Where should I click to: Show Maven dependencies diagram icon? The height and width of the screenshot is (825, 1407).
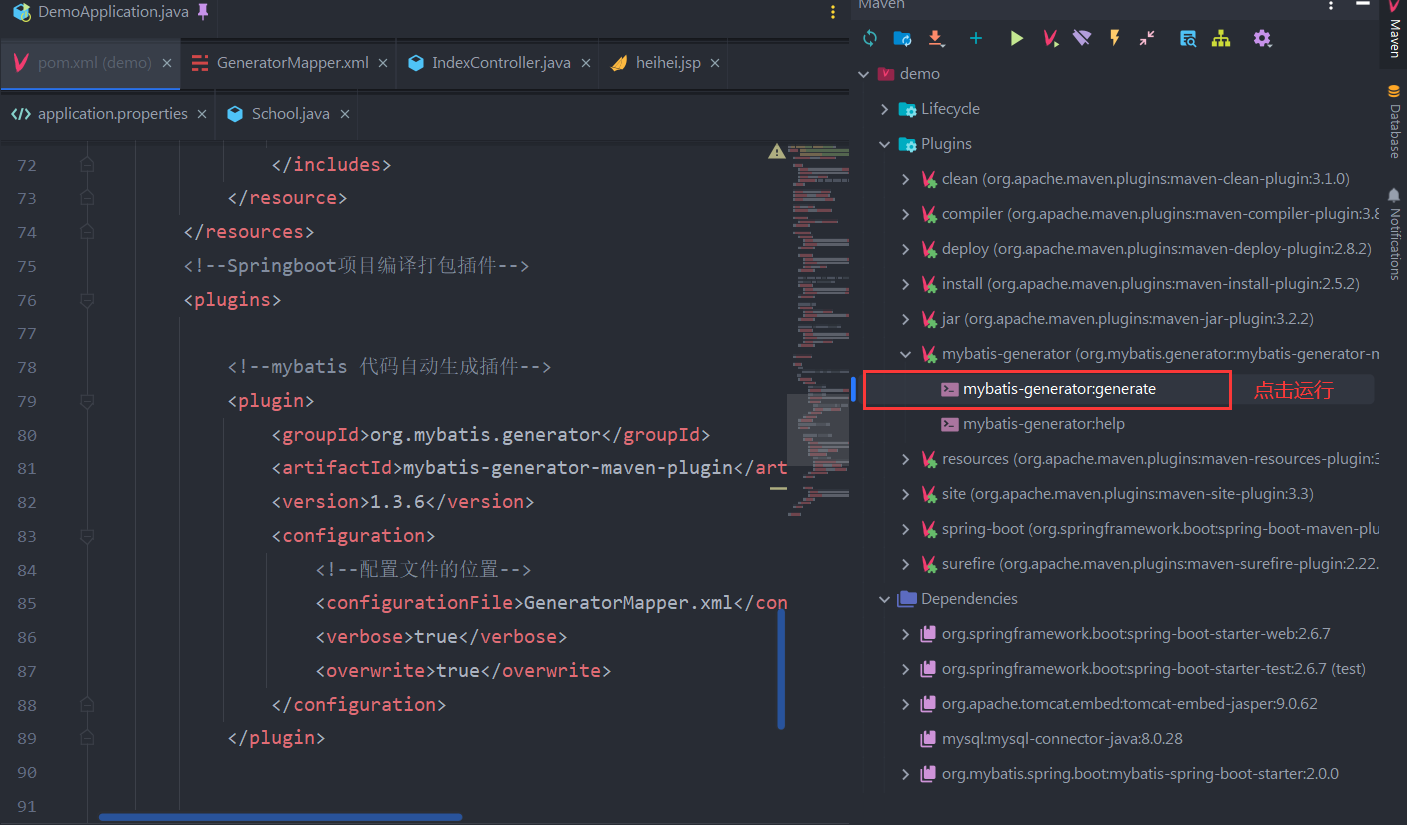pyautogui.click(x=1221, y=39)
